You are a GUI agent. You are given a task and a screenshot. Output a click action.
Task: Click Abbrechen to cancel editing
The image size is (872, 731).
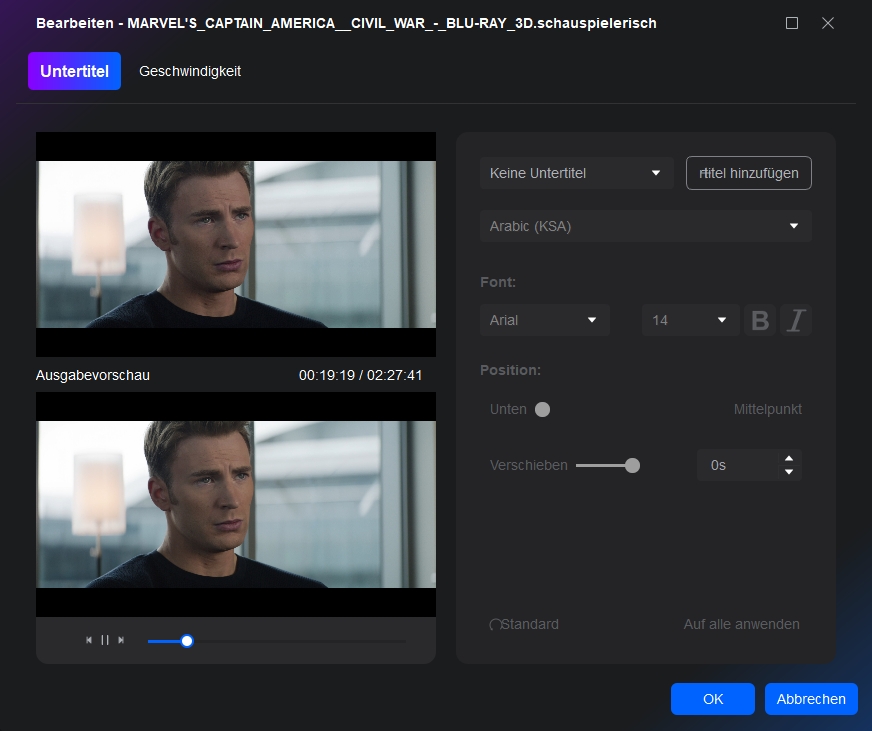point(811,699)
